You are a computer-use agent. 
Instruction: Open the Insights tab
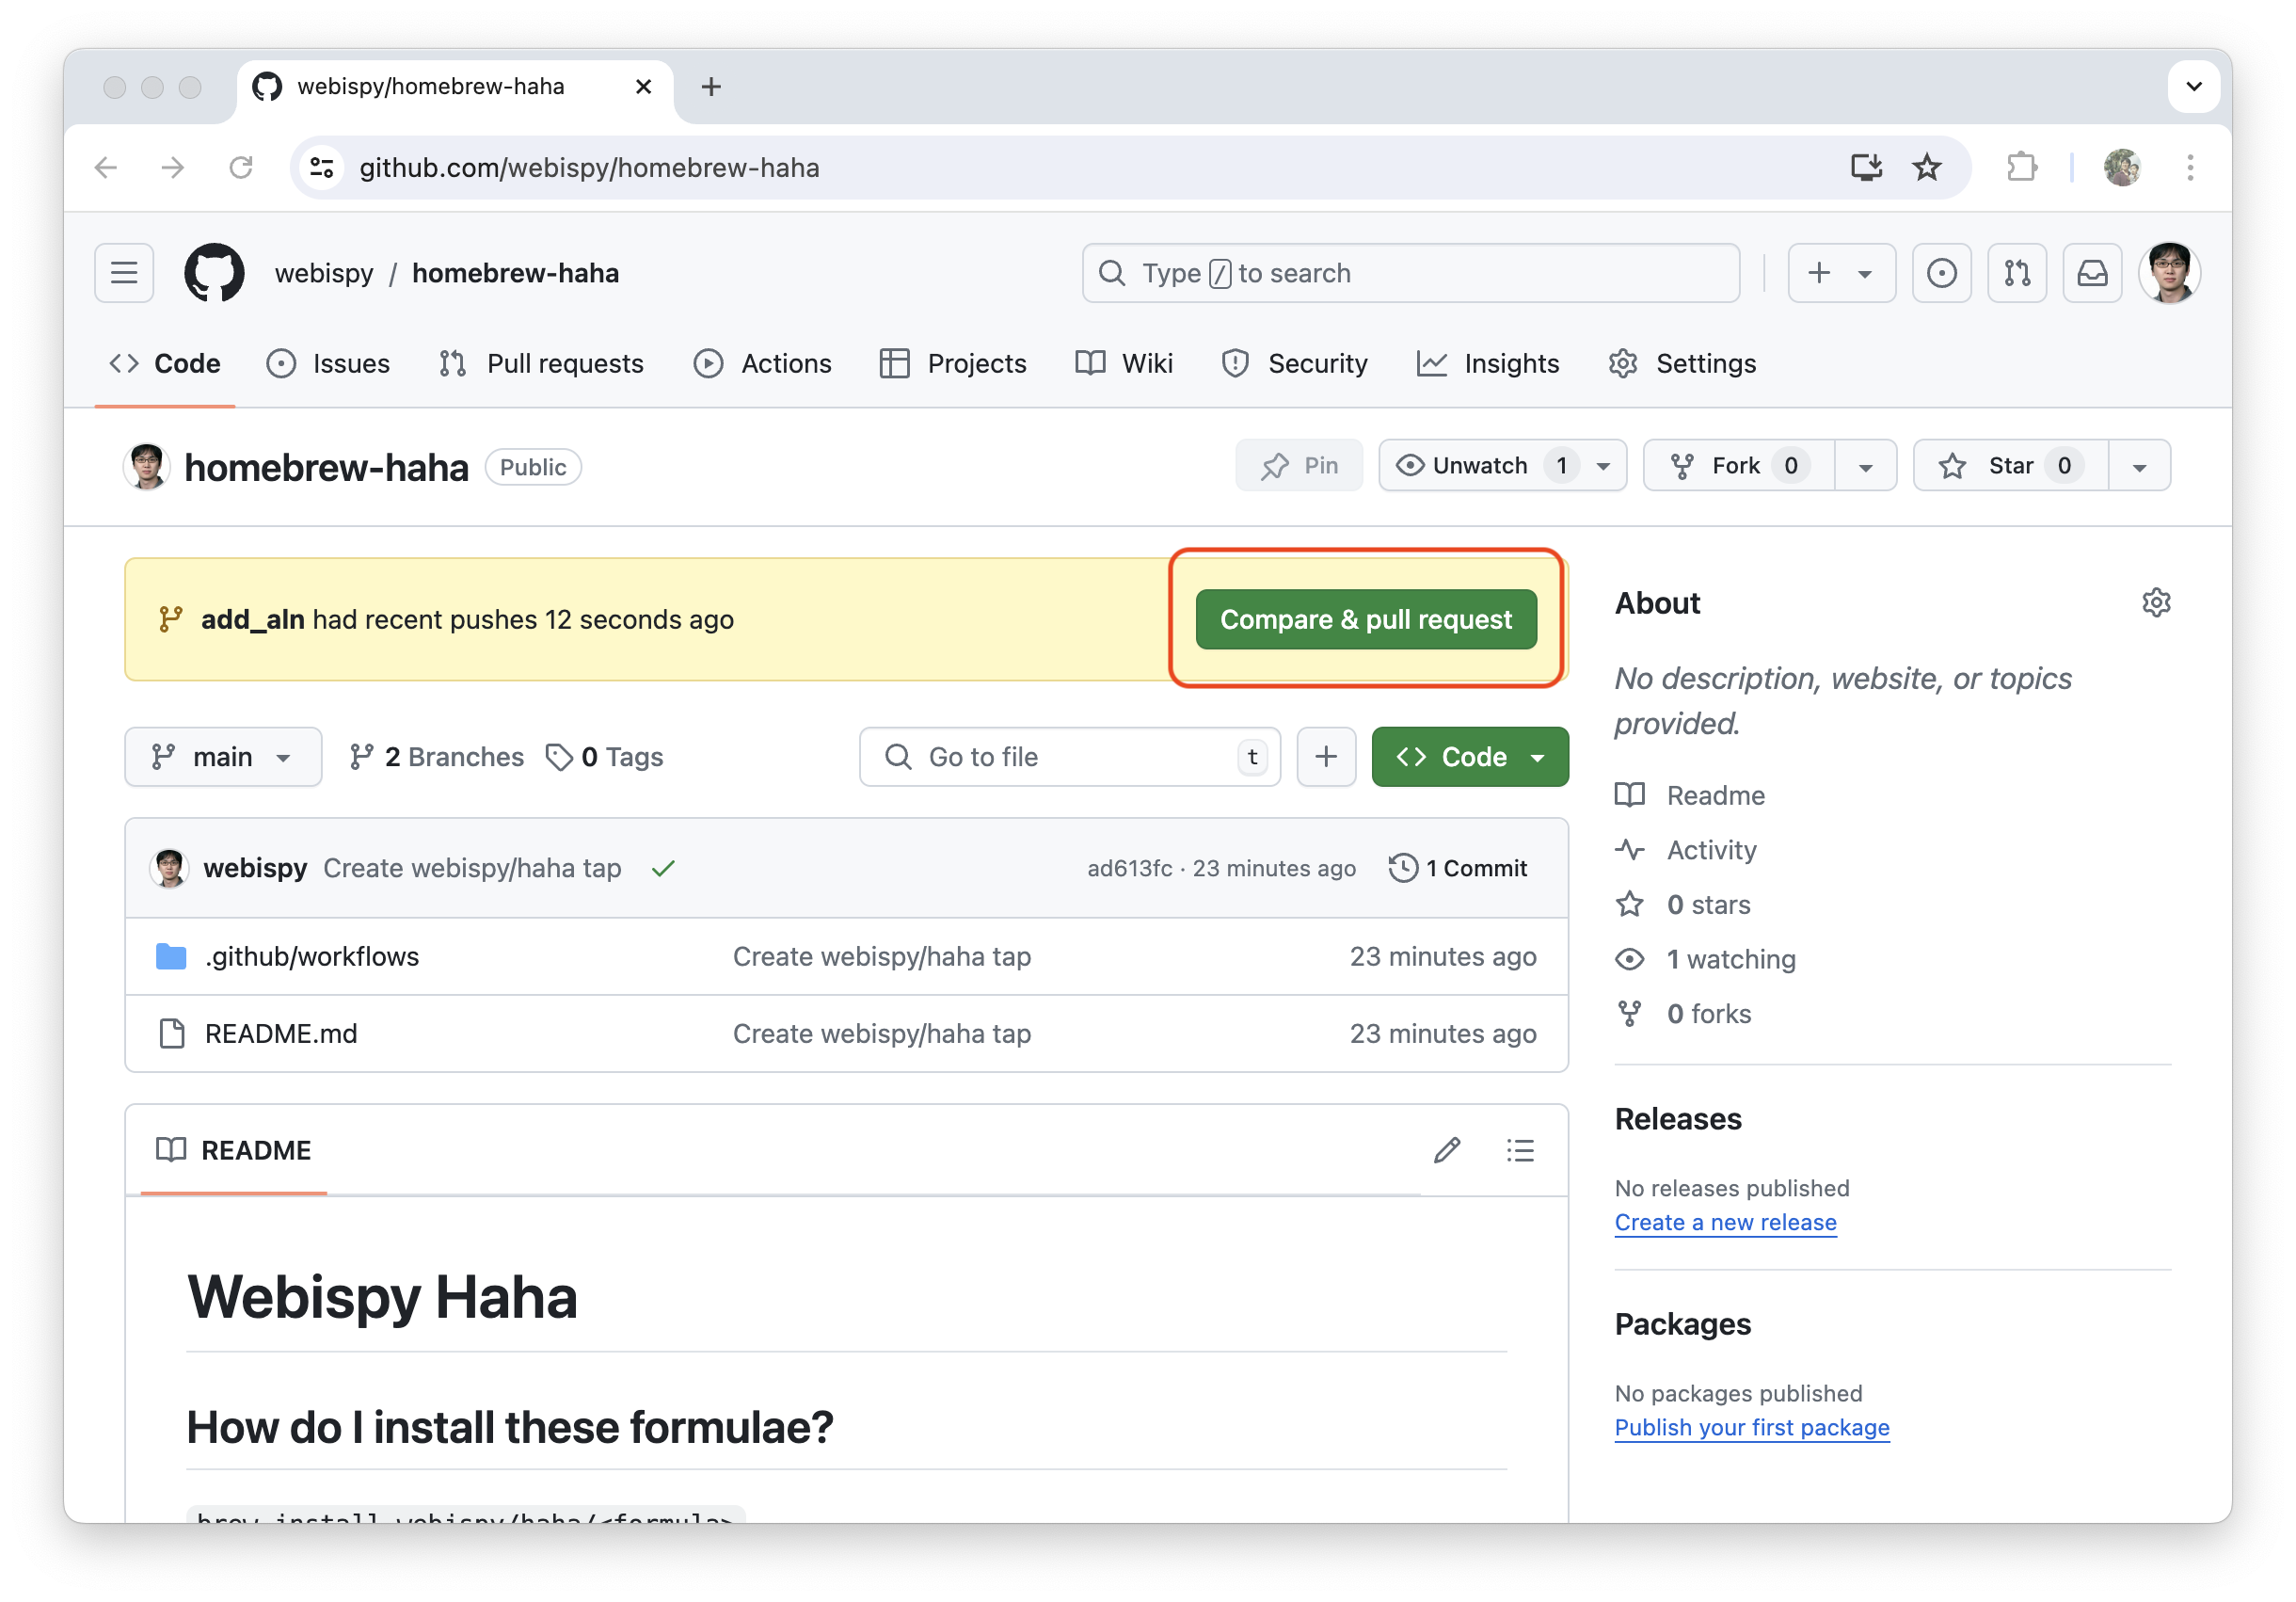[1488, 364]
